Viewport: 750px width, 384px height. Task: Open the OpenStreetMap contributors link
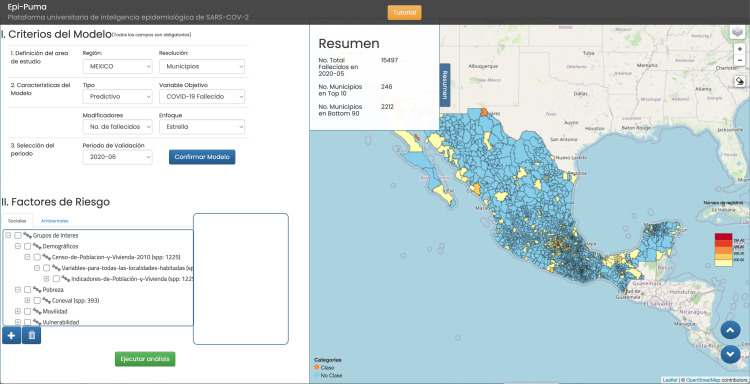[x=703, y=380]
